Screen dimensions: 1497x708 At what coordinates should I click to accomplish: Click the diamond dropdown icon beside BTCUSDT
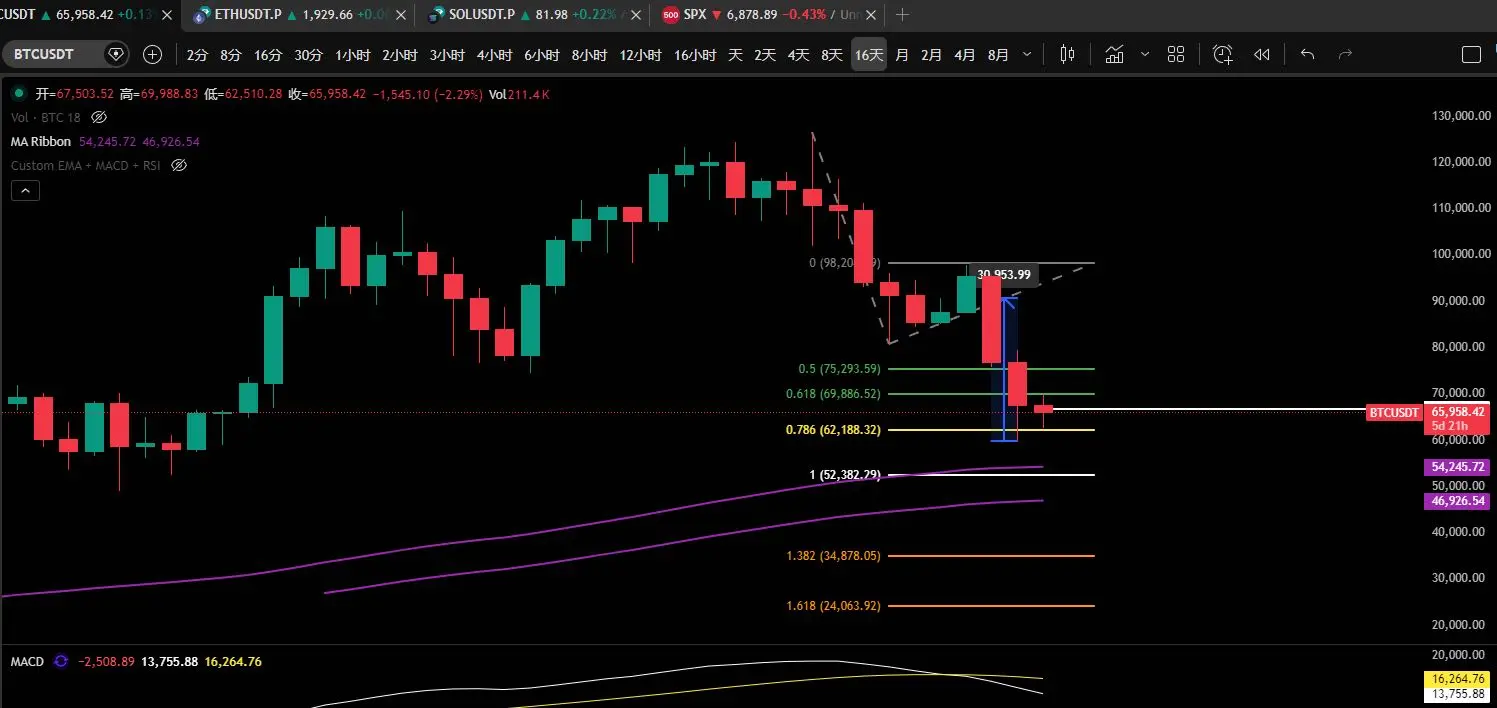point(116,54)
